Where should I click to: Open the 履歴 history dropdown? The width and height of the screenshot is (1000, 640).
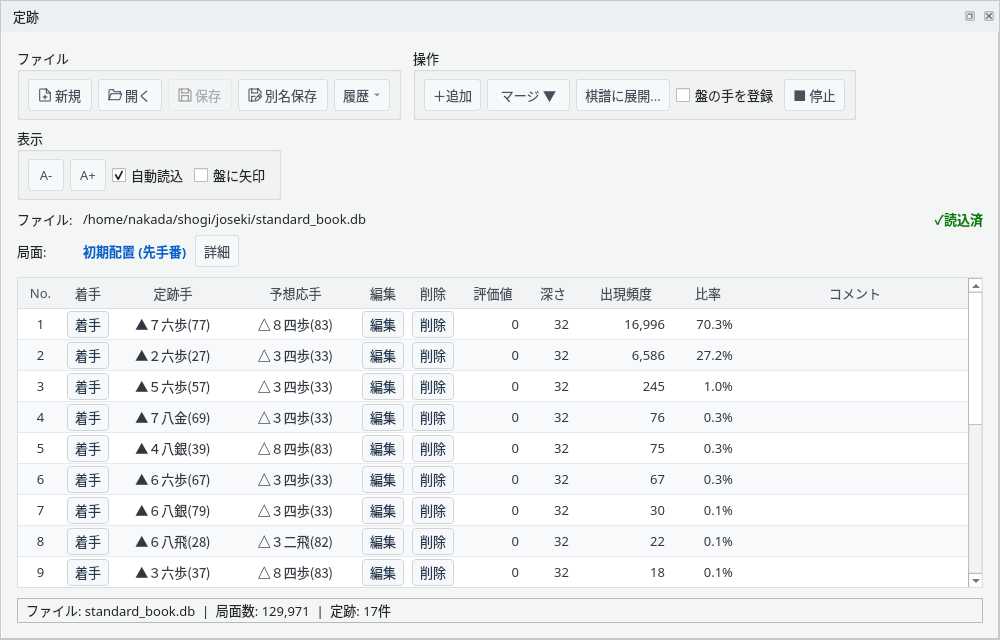pos(362,96)
